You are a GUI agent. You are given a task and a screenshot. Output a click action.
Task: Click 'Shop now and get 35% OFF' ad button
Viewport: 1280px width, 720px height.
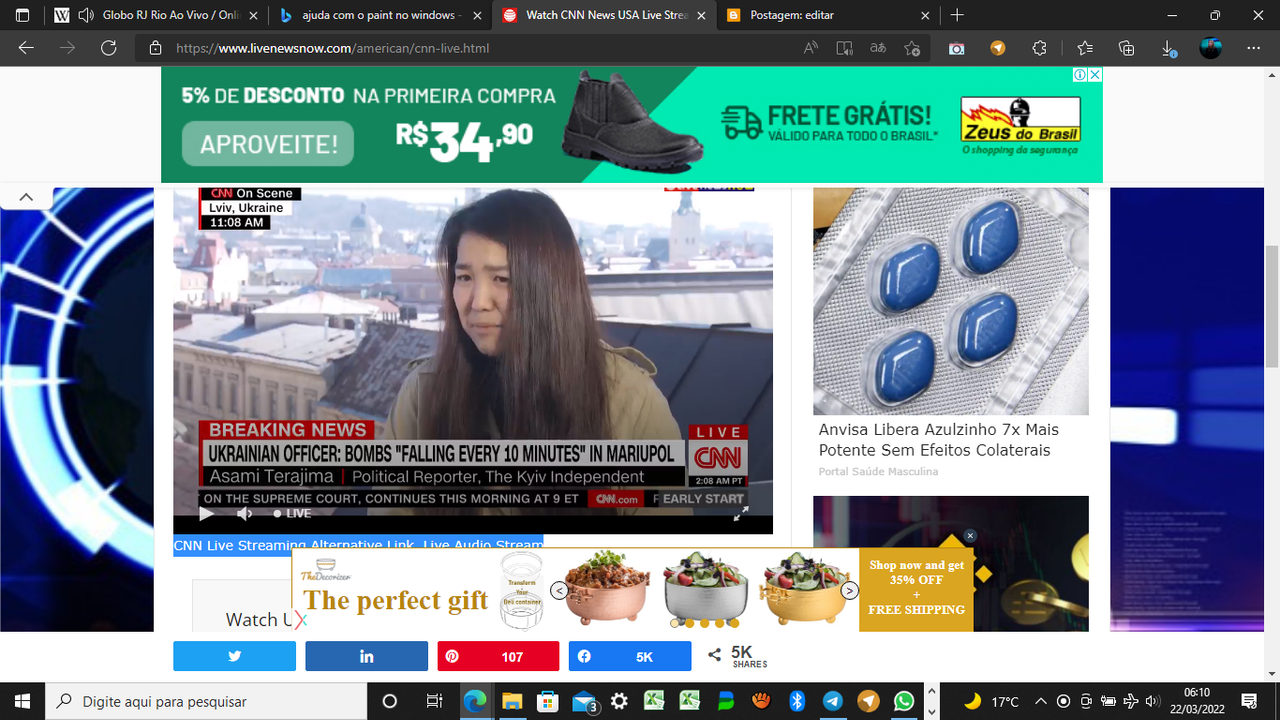(916, 587)
